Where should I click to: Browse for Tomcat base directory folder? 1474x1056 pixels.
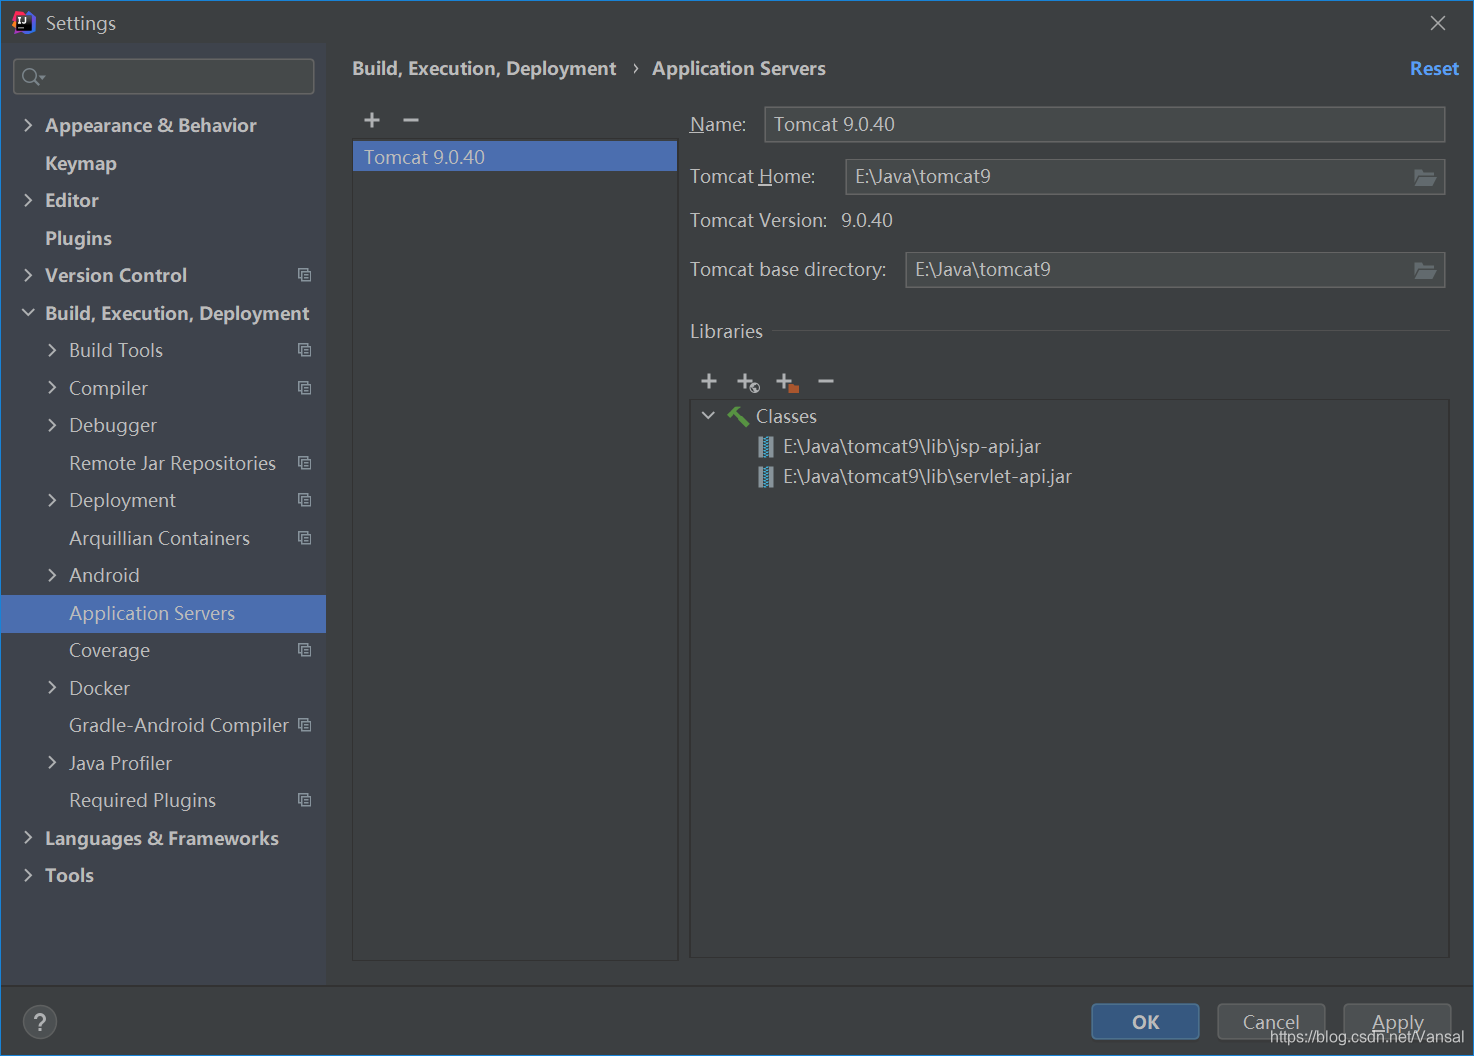(1425, 270)
